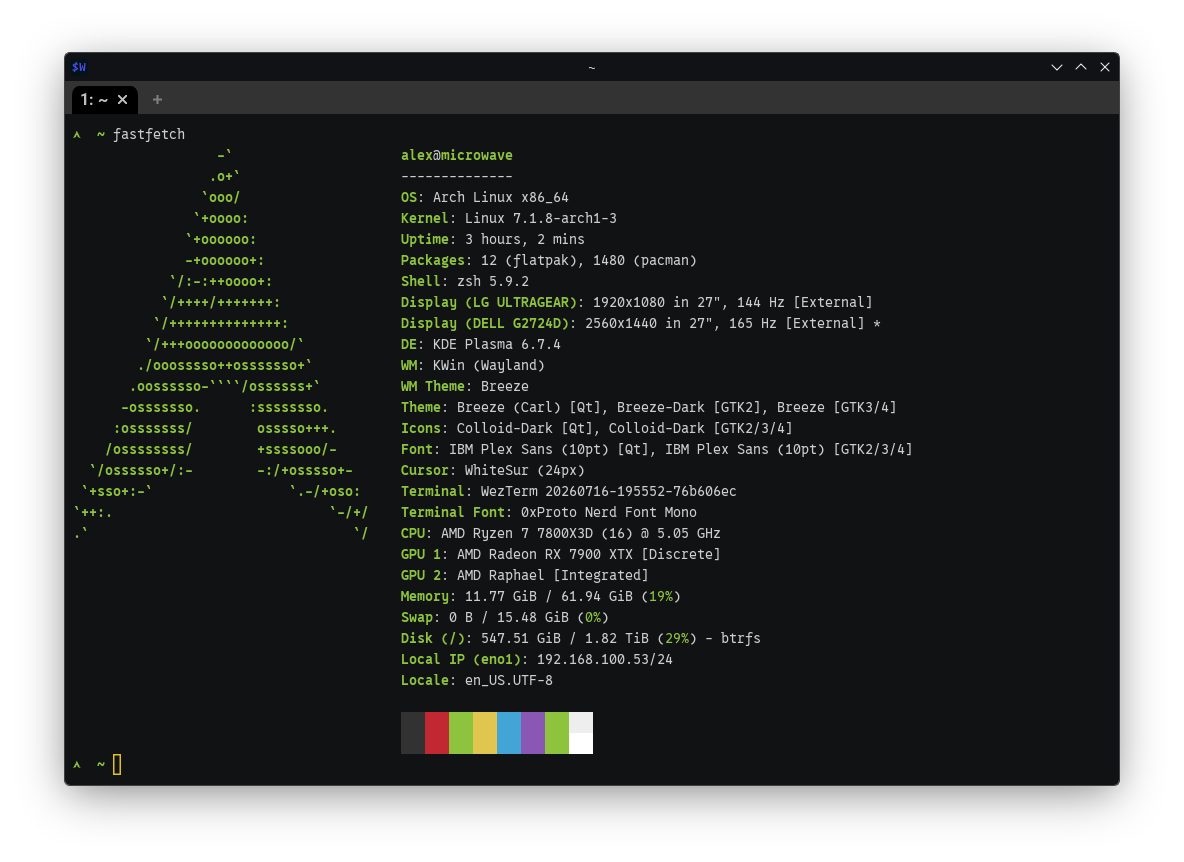The height and width of the screenshot is (862, 1184).
Task: Click the 'fastfetch' command text
Action: (149, 134)
